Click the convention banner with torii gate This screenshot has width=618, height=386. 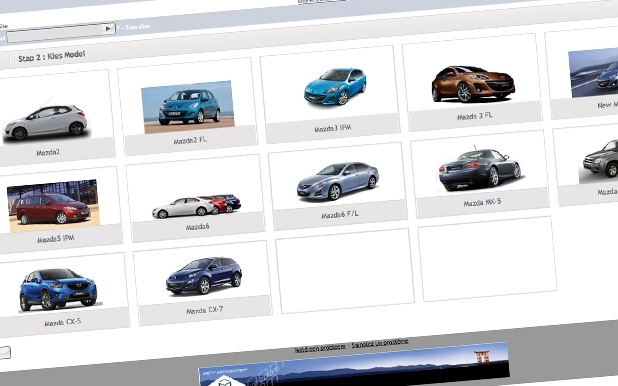point(354,365)
